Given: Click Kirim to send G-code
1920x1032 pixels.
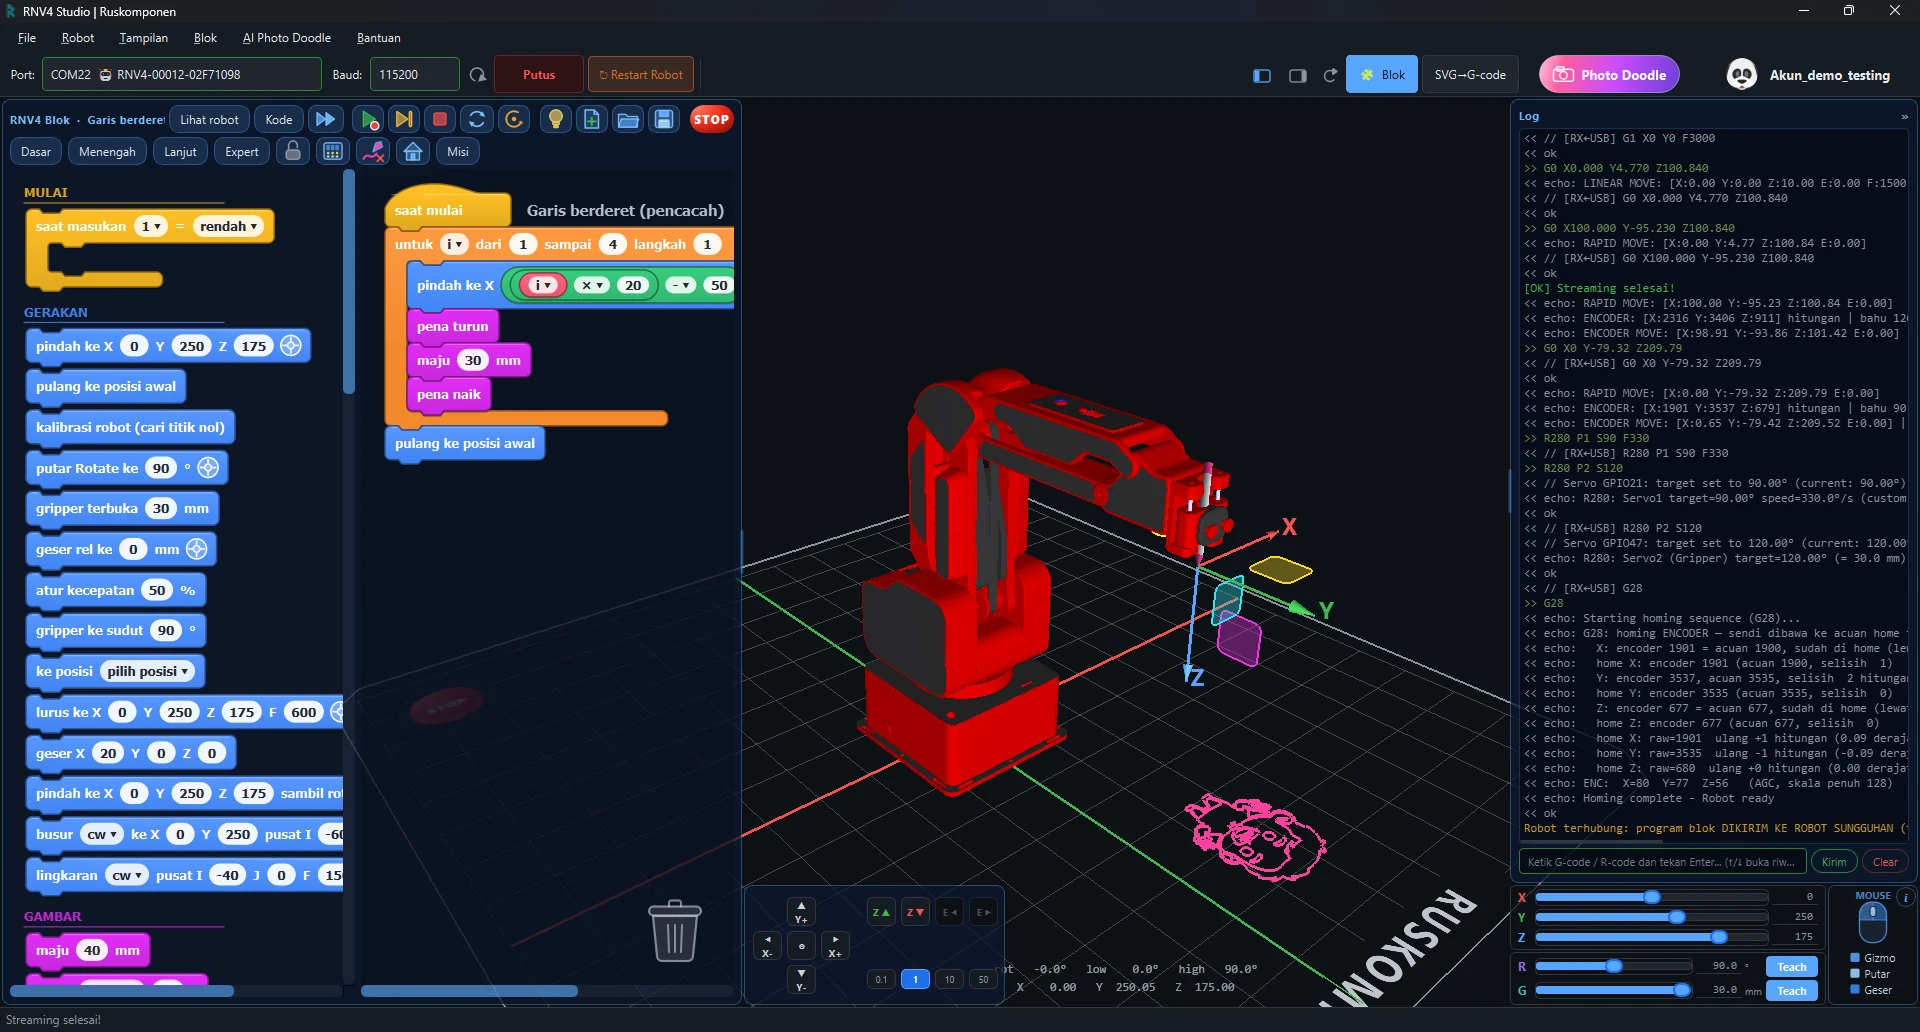Looking at the screenshot, I should [x=1834, y=862].
